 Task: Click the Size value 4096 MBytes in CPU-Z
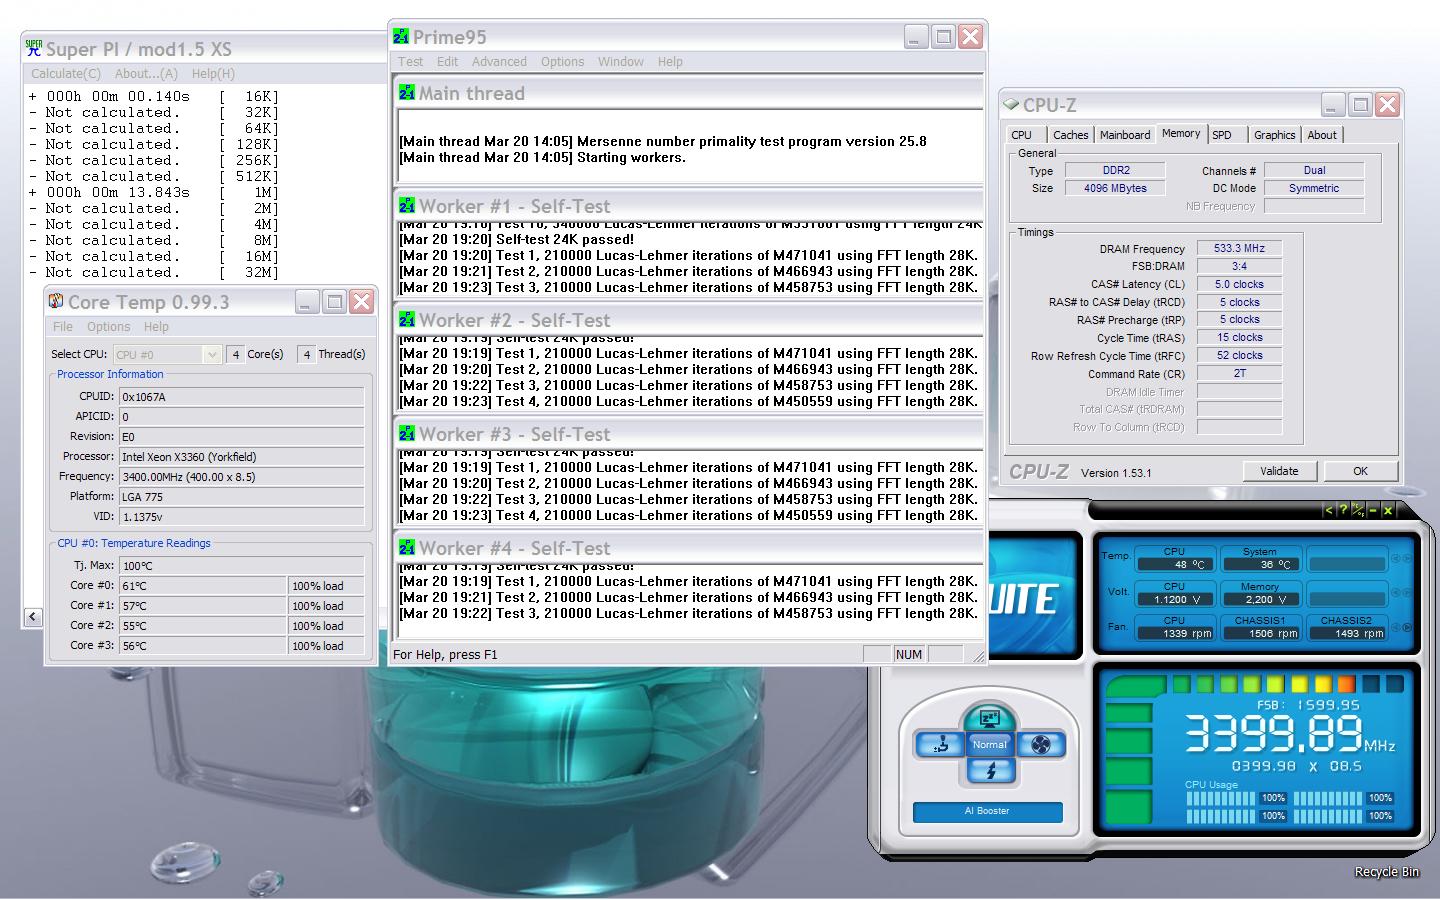point(1115,188)
